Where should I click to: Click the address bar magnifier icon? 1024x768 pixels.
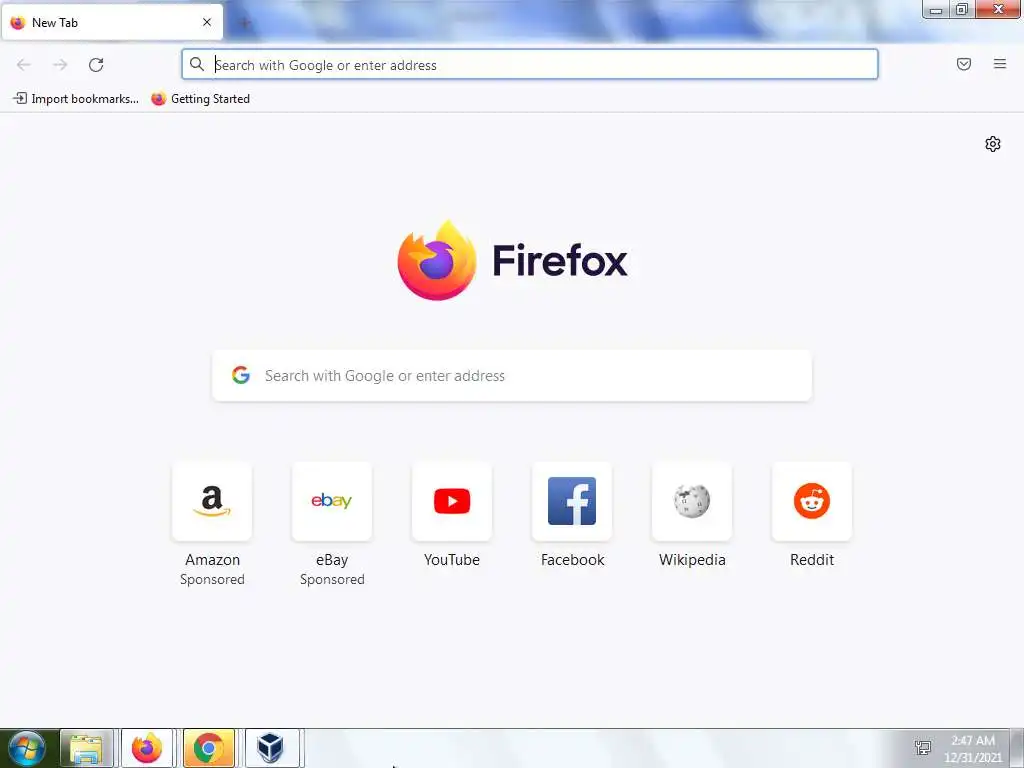(x=197, y=64)
